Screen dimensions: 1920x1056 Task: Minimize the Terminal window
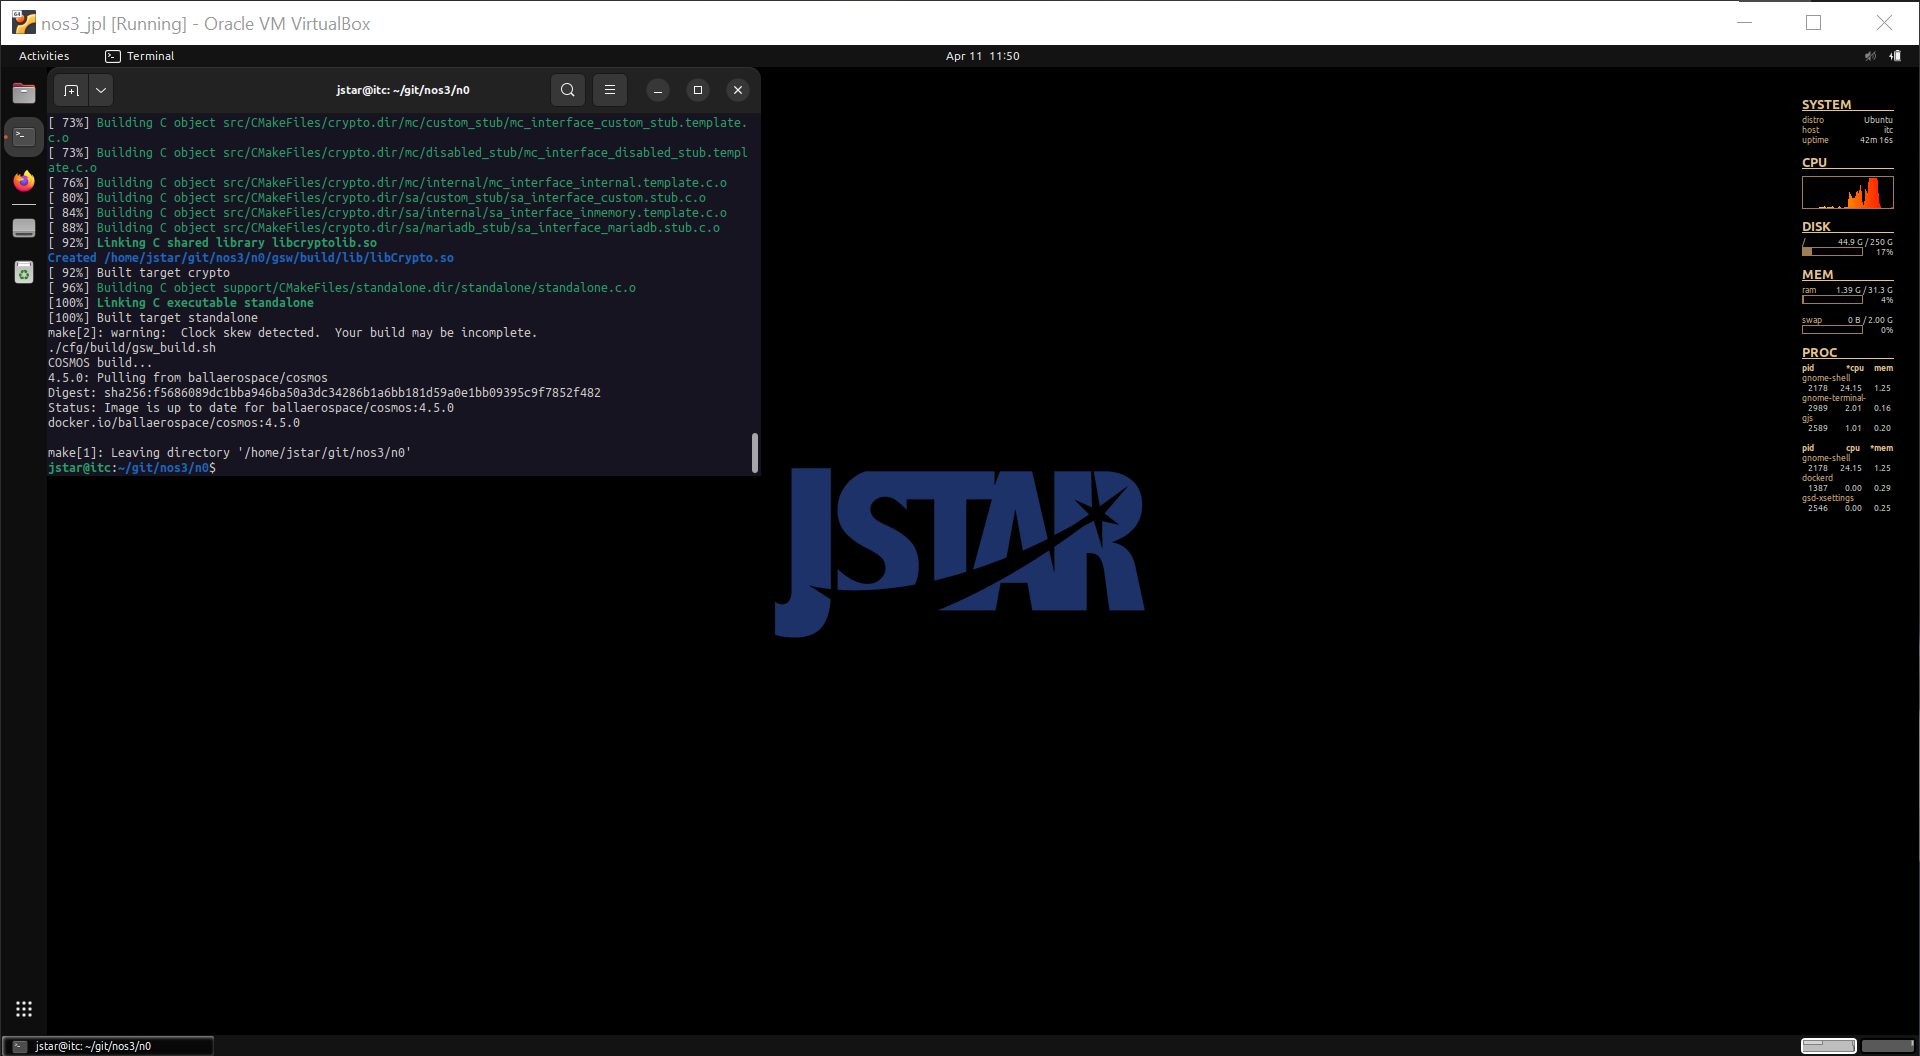click(x=658, y=90)
